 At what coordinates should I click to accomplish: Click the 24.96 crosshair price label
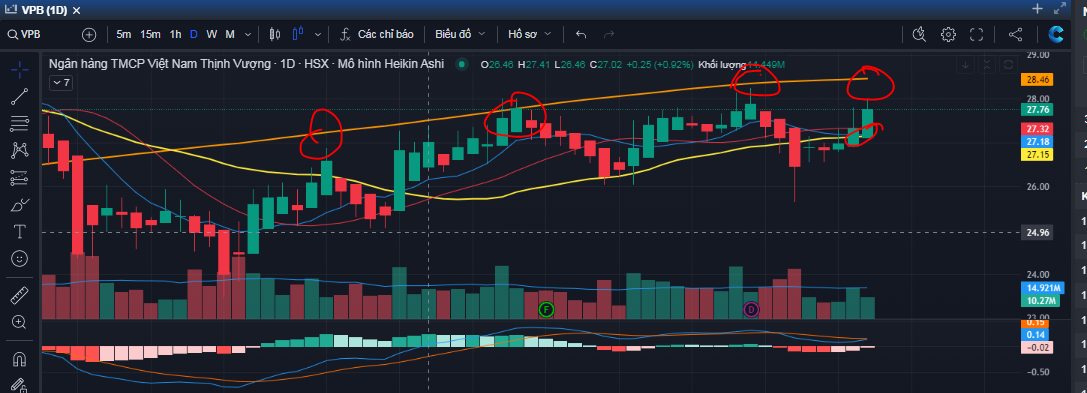(x=1038, y=233)
